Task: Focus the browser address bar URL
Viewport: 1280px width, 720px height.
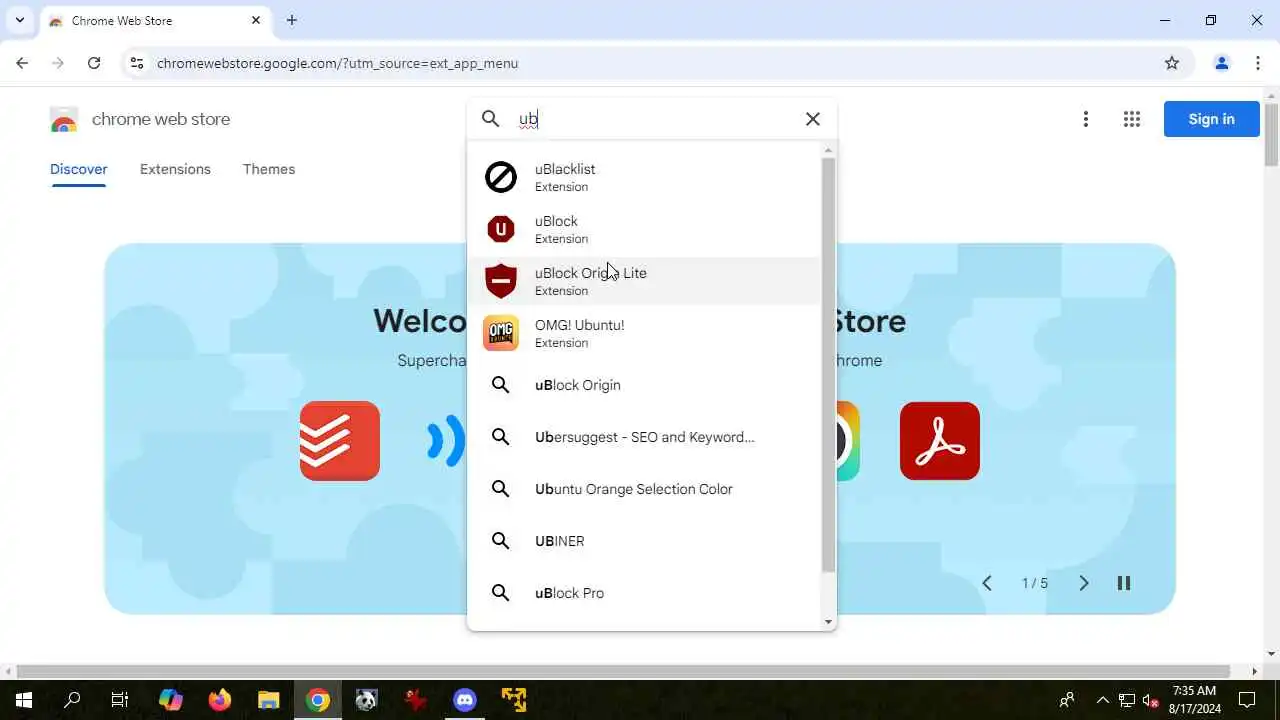Action: point(338,63)
